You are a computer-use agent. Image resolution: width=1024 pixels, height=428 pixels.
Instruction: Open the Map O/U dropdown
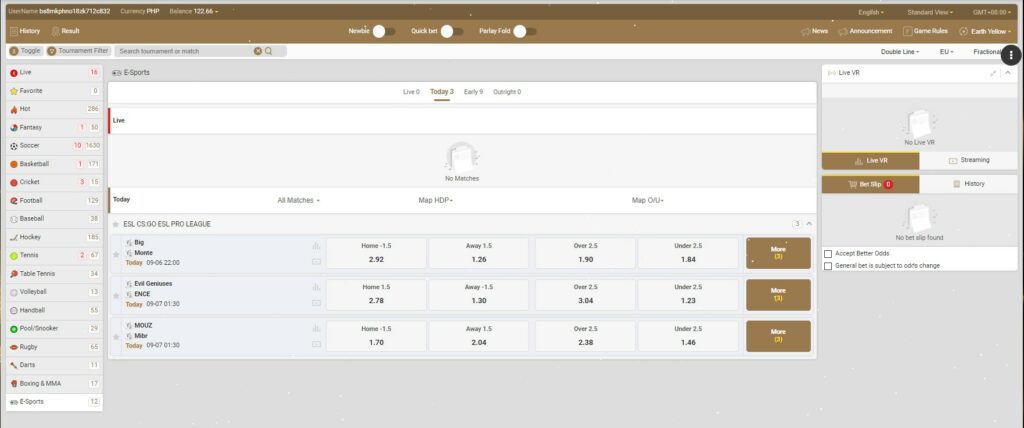647,201
